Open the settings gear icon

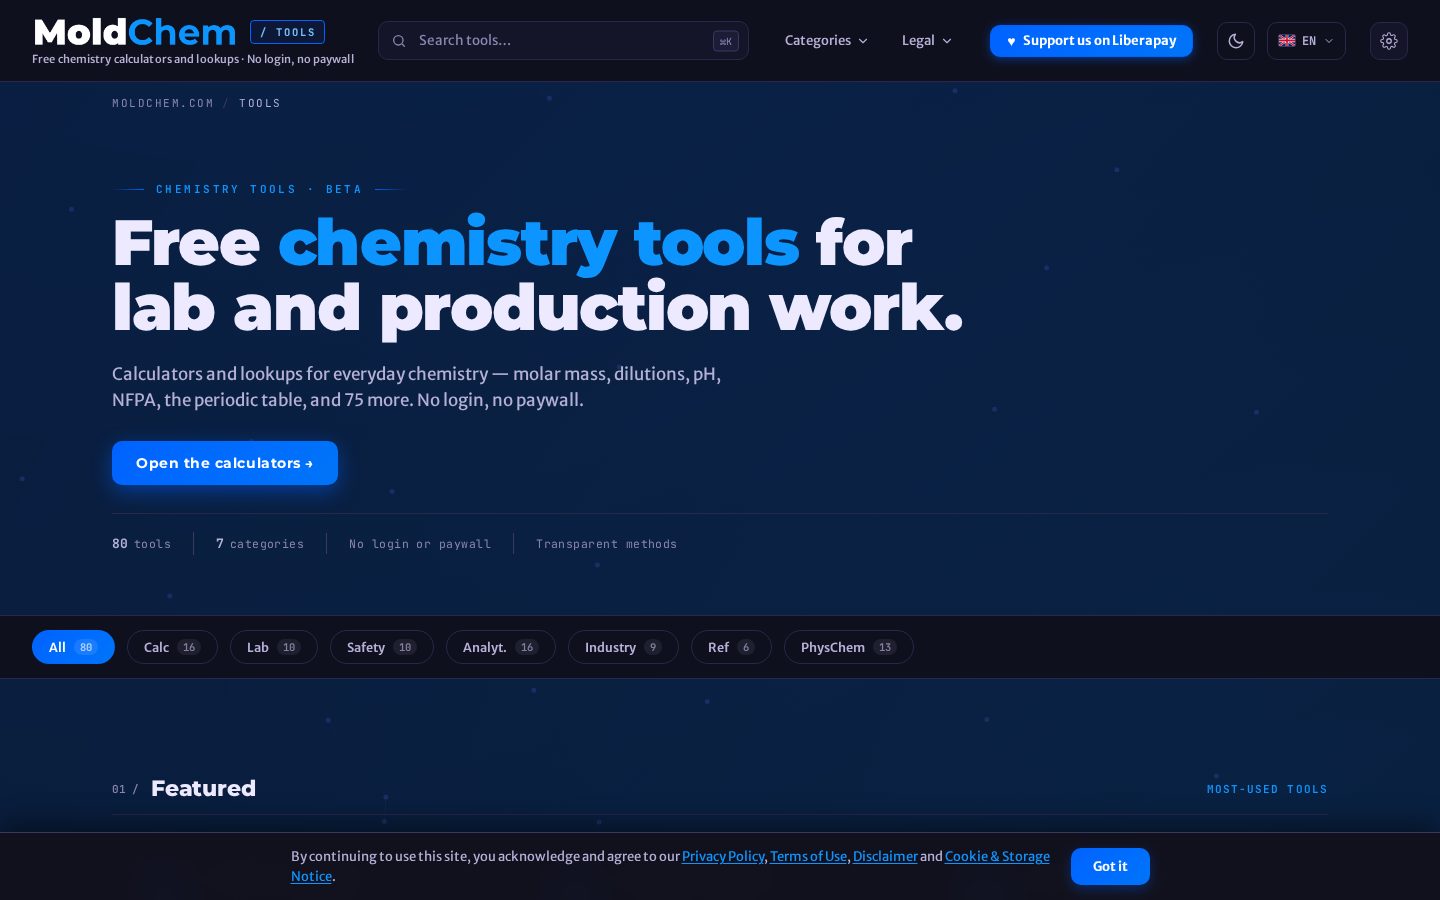coord(1389,41)
